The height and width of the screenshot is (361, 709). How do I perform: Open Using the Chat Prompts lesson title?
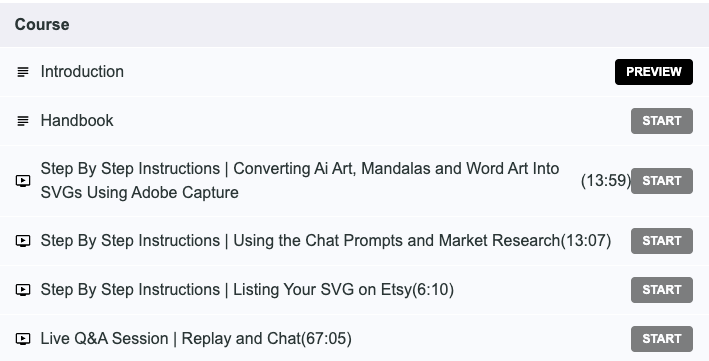300,240
